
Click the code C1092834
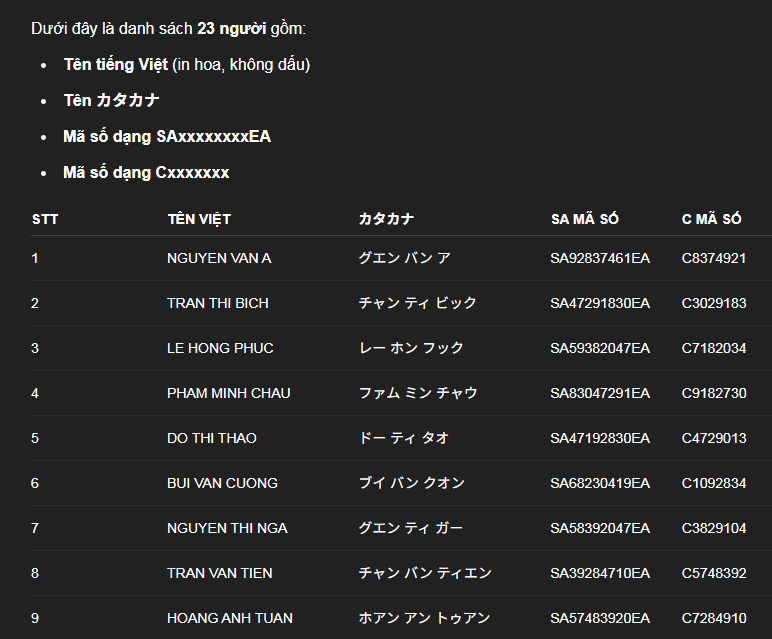pyautogui.click(x=714, y=483)
